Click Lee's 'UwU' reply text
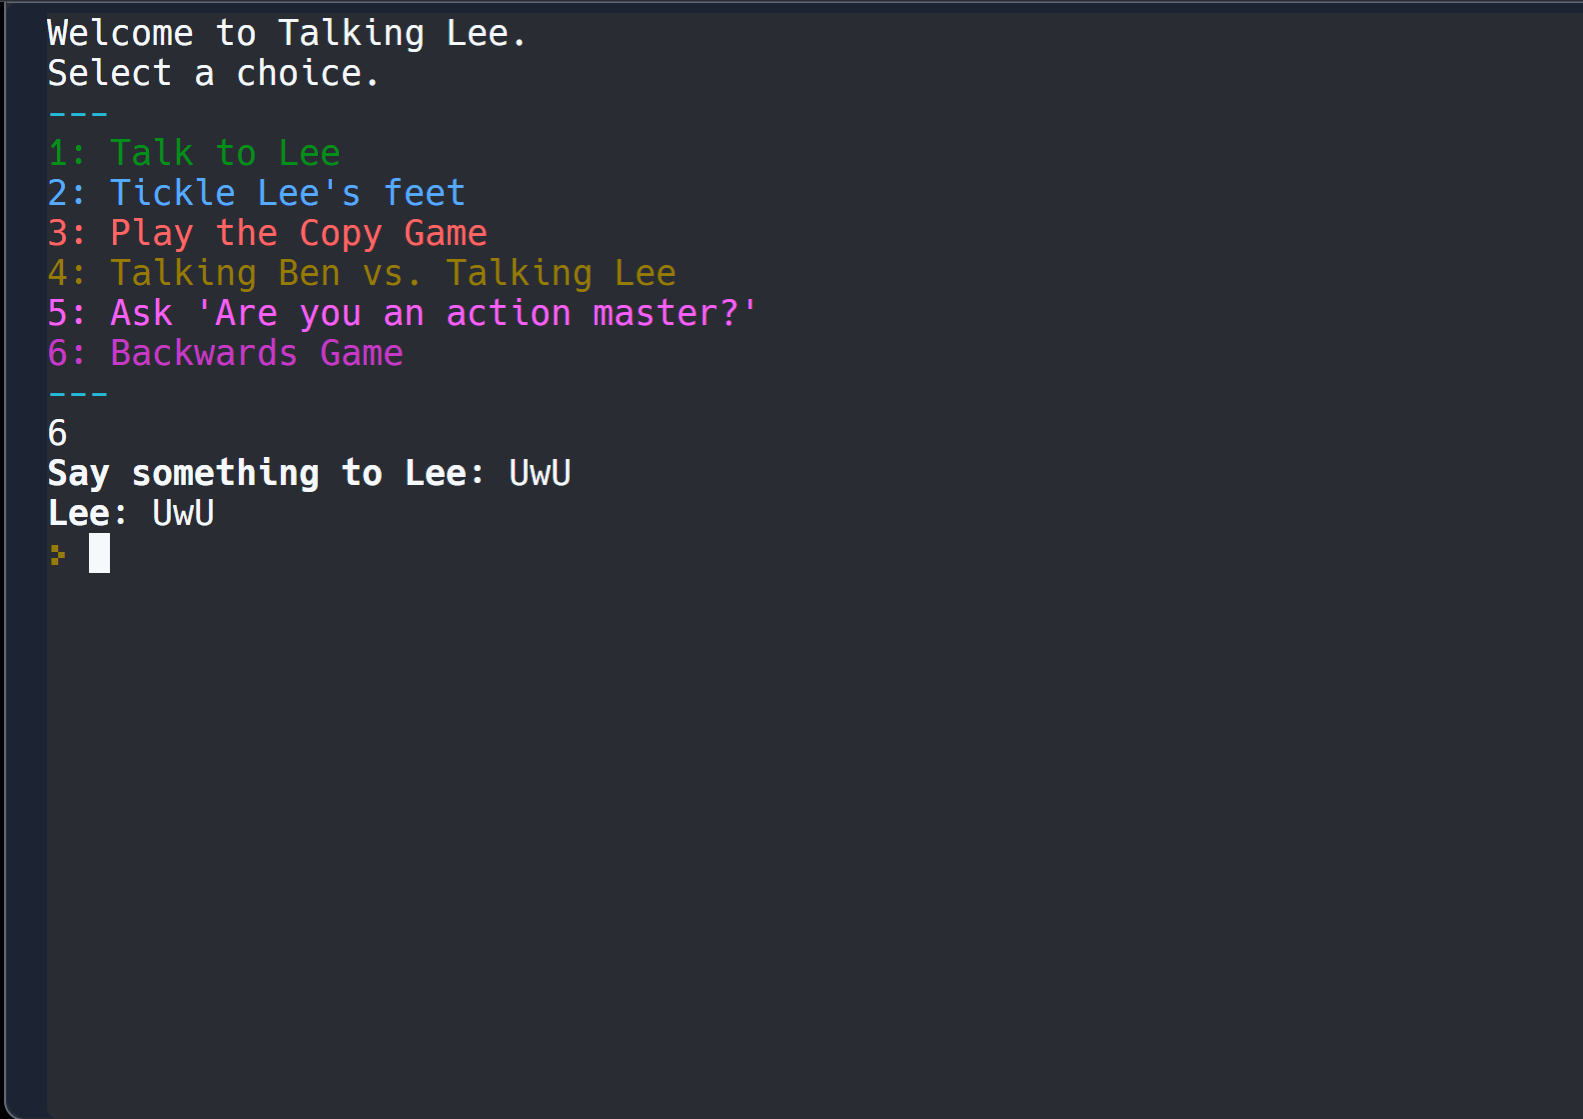Screen dimensions: 1583x1119 (x=183, y=513)
